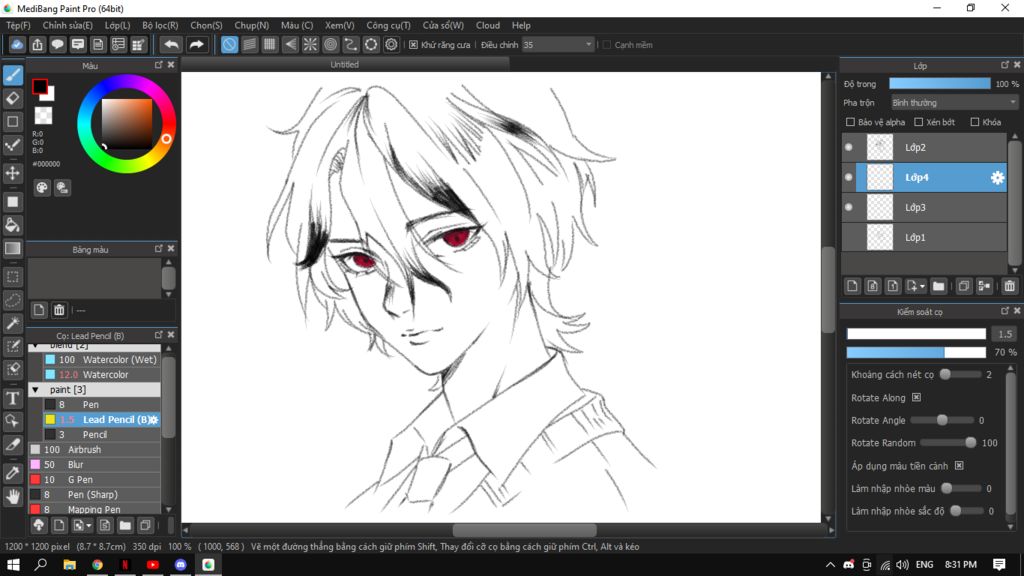This screenshot has width=1024, height=576.
Task: Select the Brush tool in left toolbar
Action: [12, 75]
